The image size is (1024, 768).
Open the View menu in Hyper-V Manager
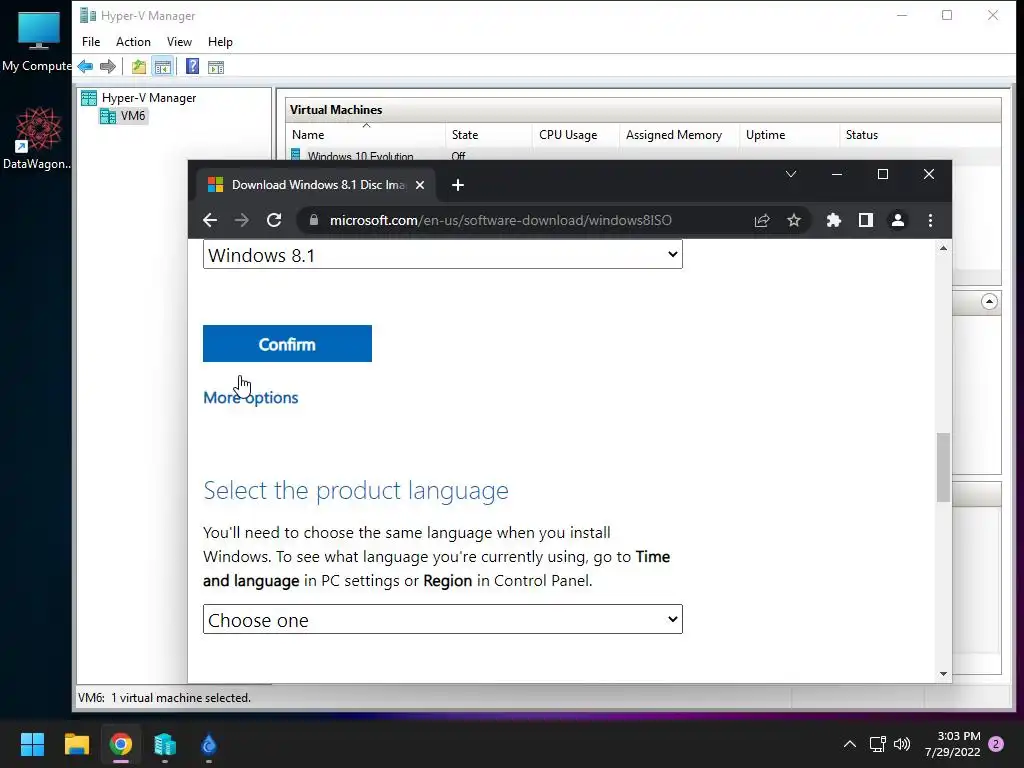click(x=179, y=42)
